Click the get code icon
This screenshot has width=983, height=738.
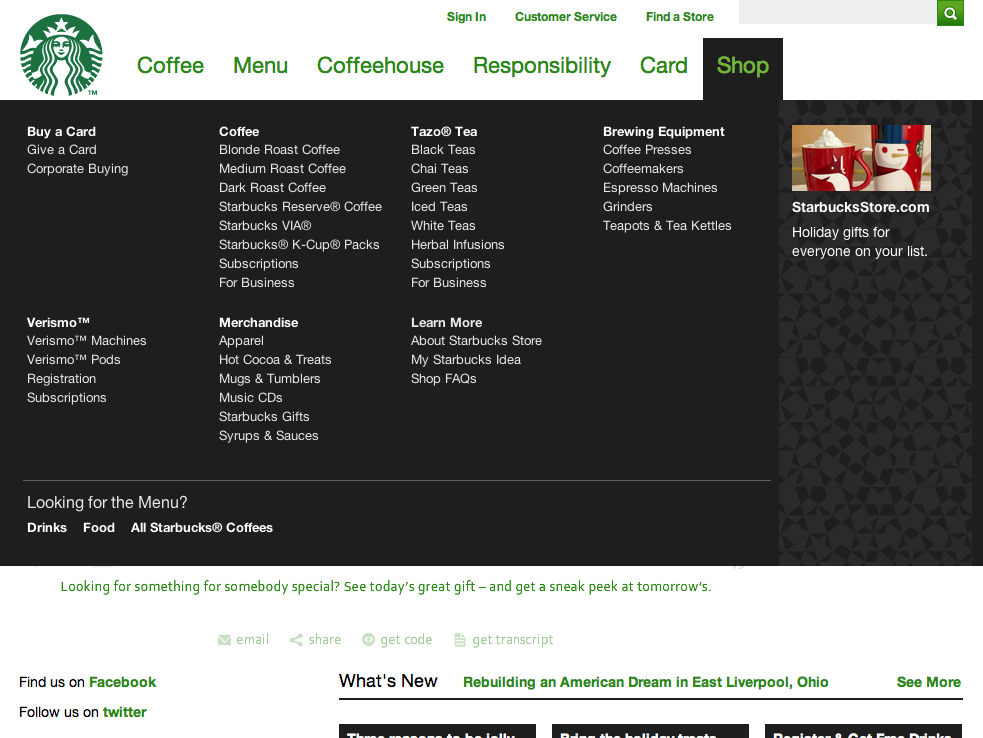[369, 640]
